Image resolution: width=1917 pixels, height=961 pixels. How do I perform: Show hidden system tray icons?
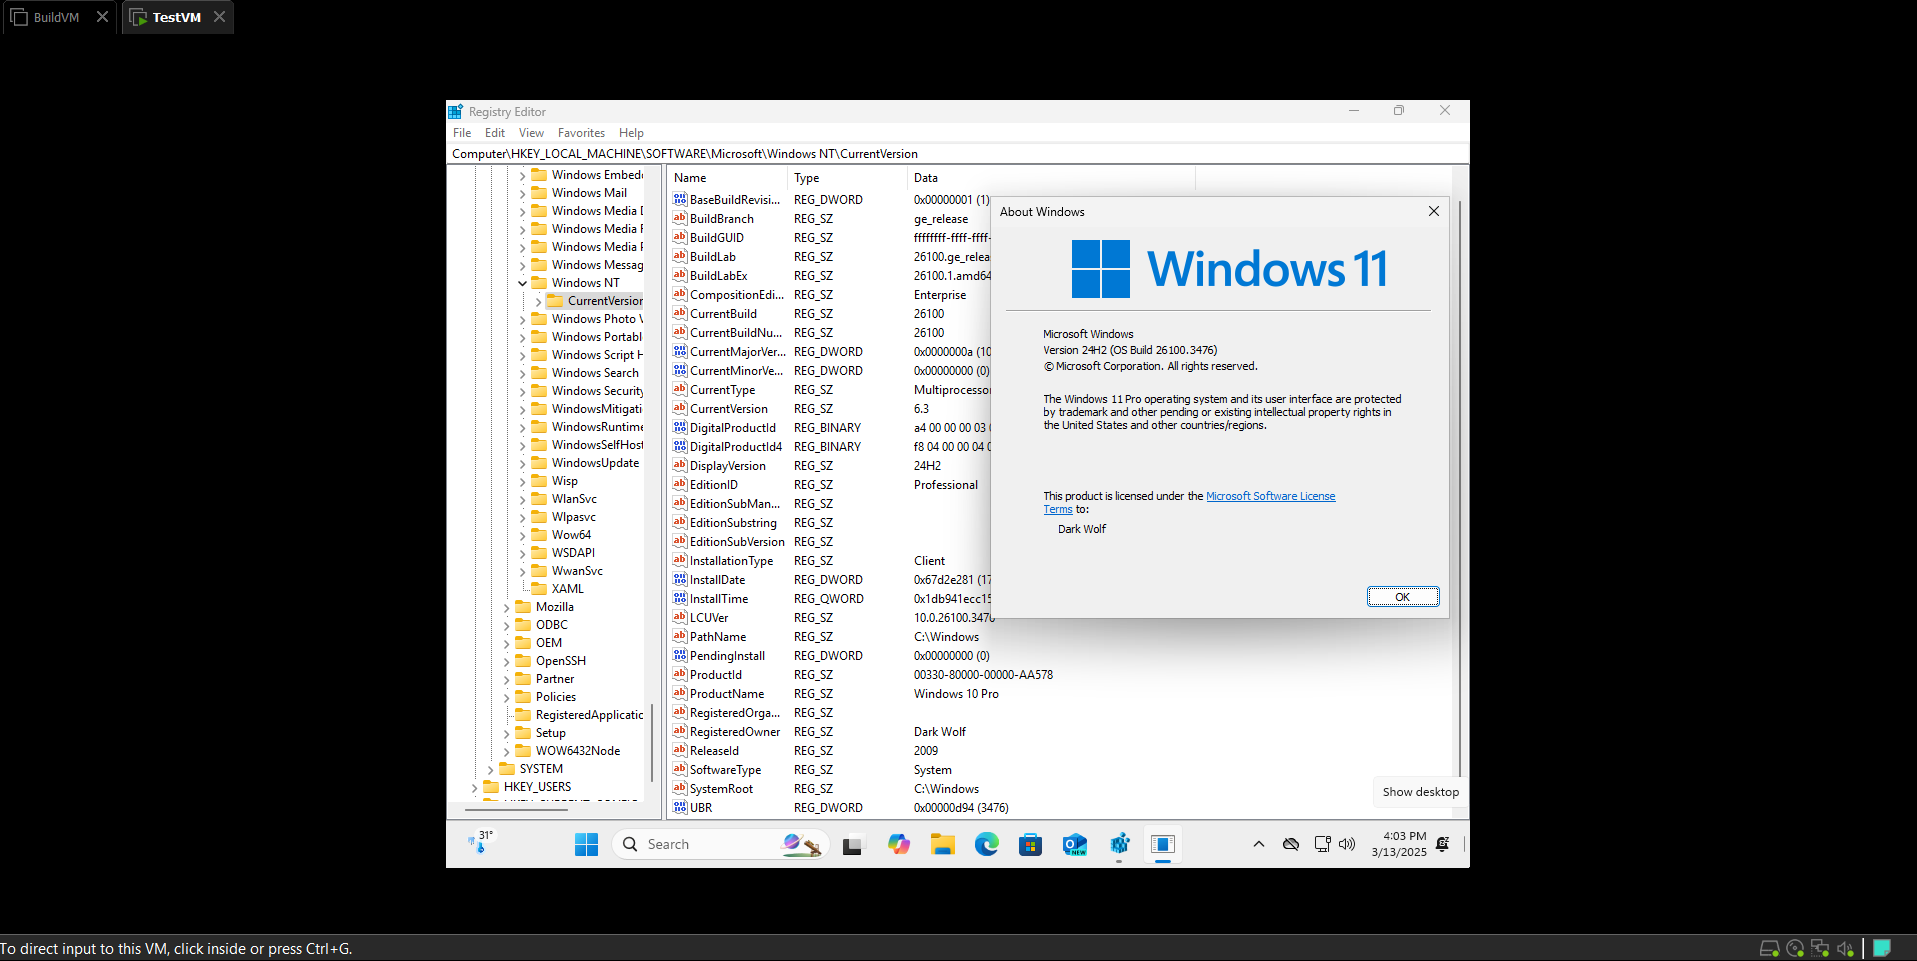click(1258, 845)
